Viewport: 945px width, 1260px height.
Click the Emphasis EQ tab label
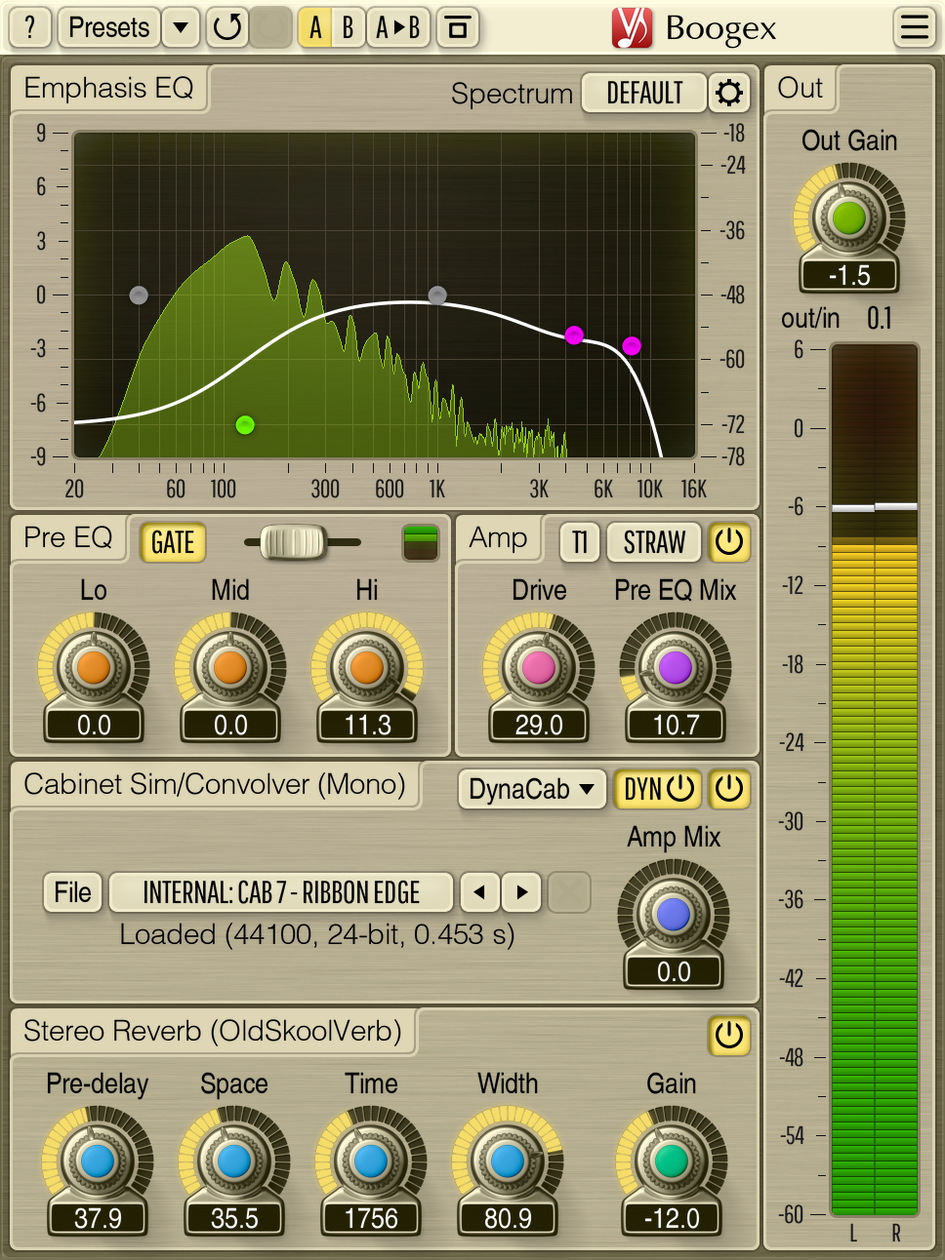[110, 88]
